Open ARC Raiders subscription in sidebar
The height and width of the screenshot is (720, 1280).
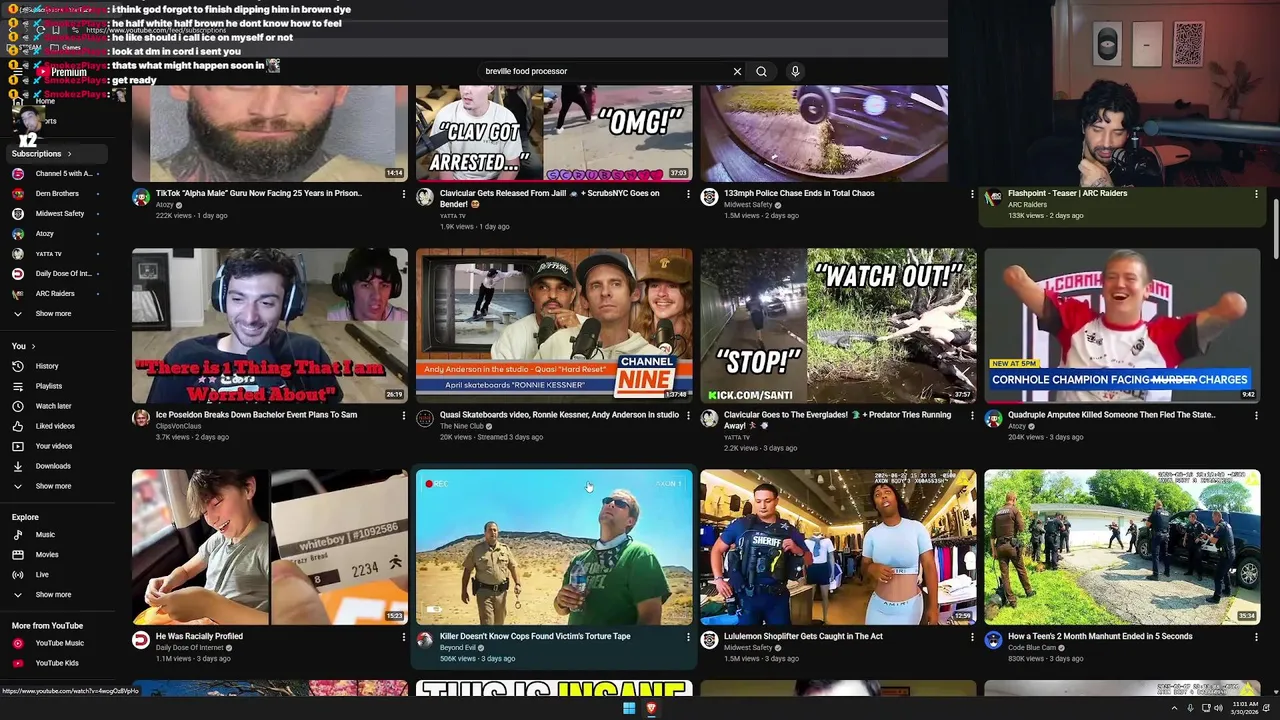pyautogui.click(x=58, y=293)
